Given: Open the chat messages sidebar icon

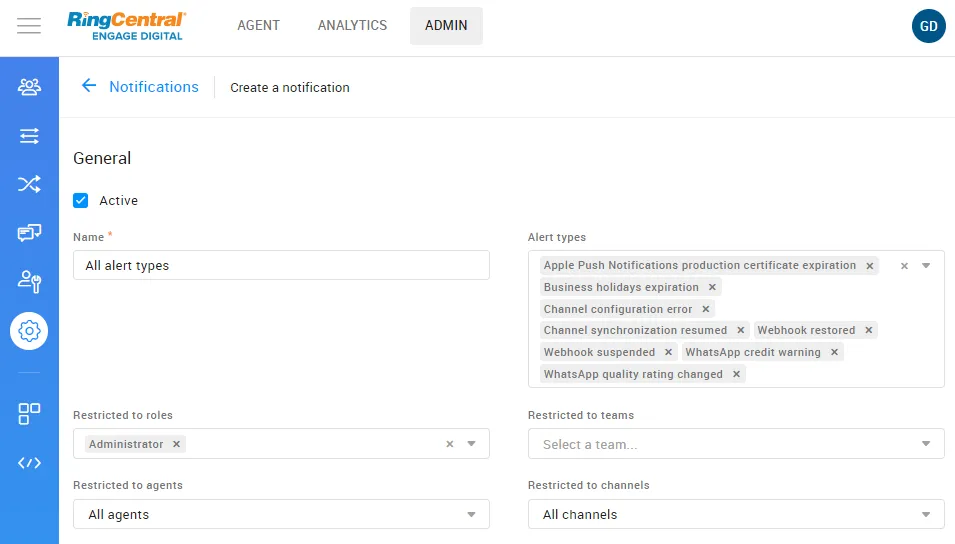Looking at the screenshot, I should click(29, 233).
